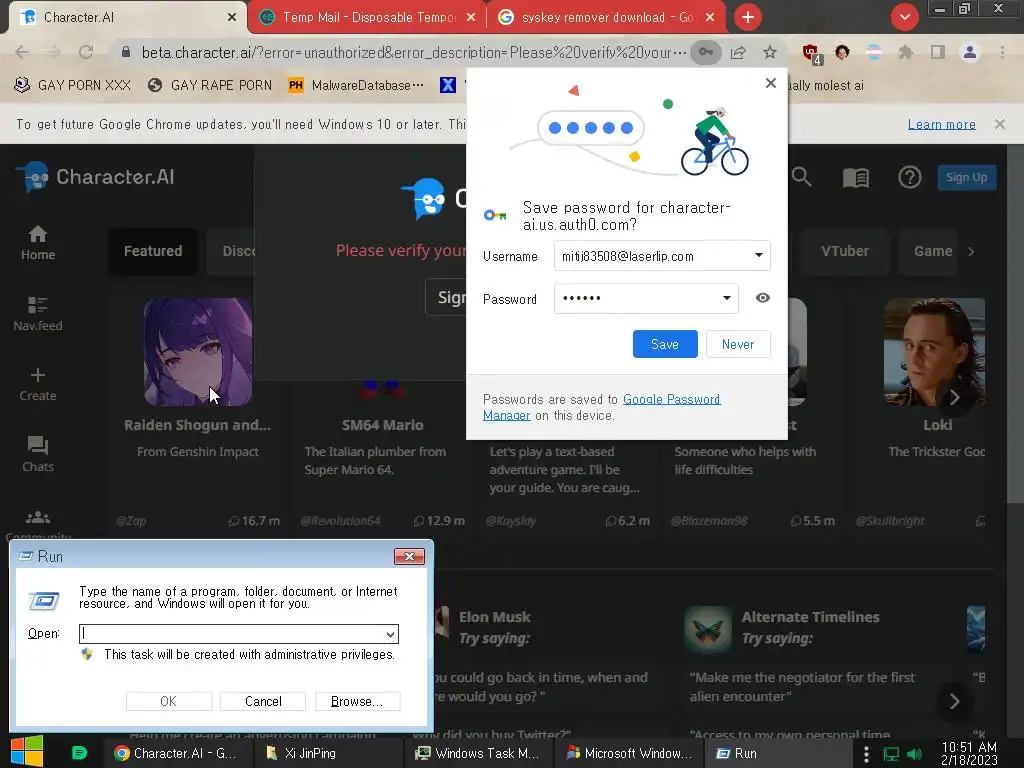Click the Chrome back arrow
This screenshot has width=1024, height=768.
[x=22, y=52]
